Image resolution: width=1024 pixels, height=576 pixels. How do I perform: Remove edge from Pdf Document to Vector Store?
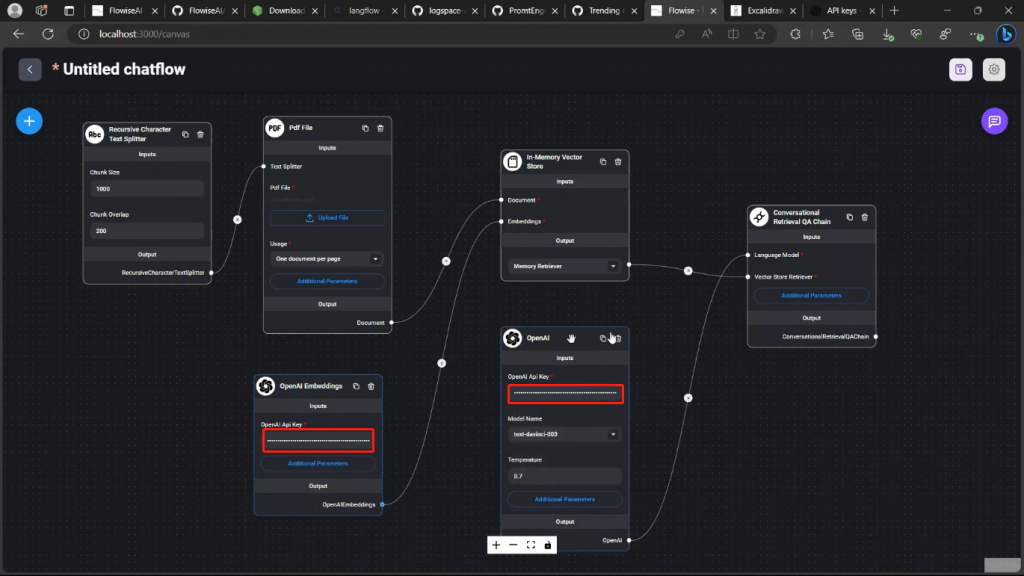coord(446,261)
